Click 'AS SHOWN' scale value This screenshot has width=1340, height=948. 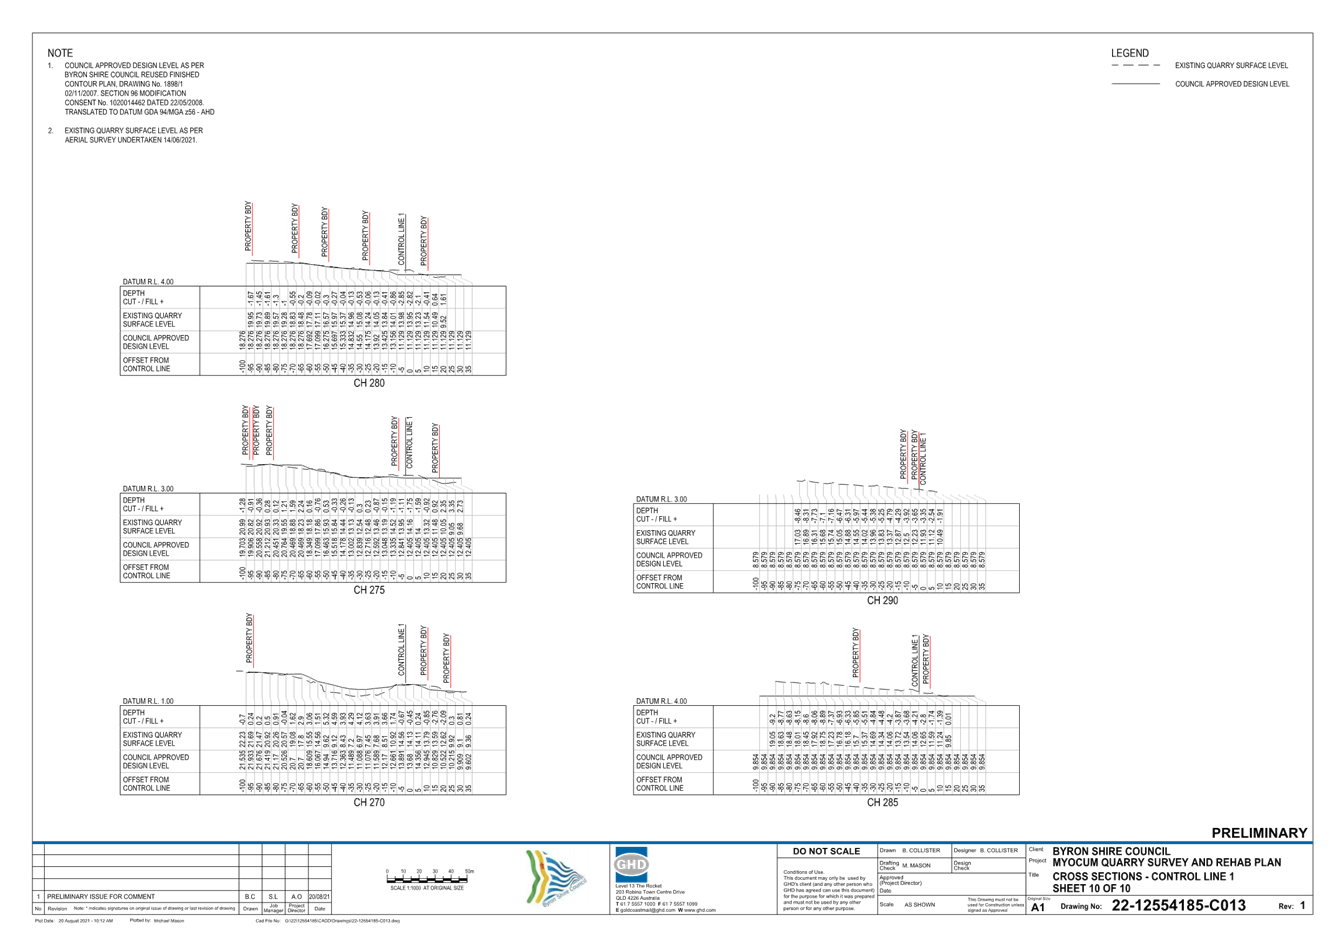920,905
